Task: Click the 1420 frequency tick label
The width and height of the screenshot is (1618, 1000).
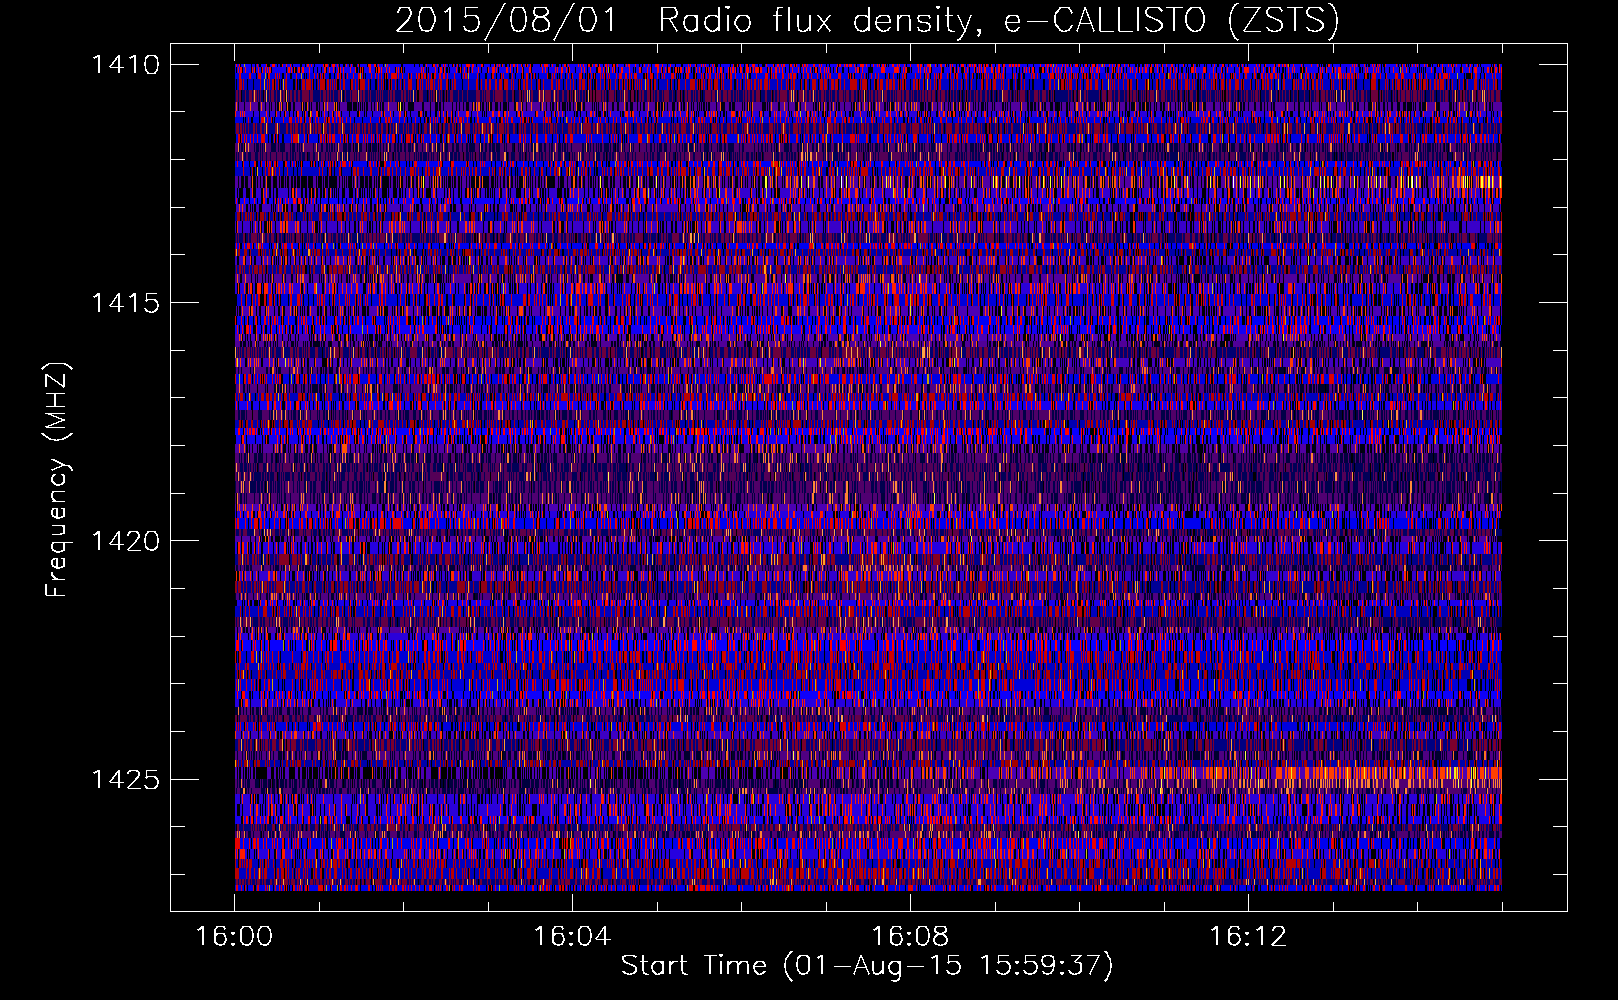Action: (125, 541)
